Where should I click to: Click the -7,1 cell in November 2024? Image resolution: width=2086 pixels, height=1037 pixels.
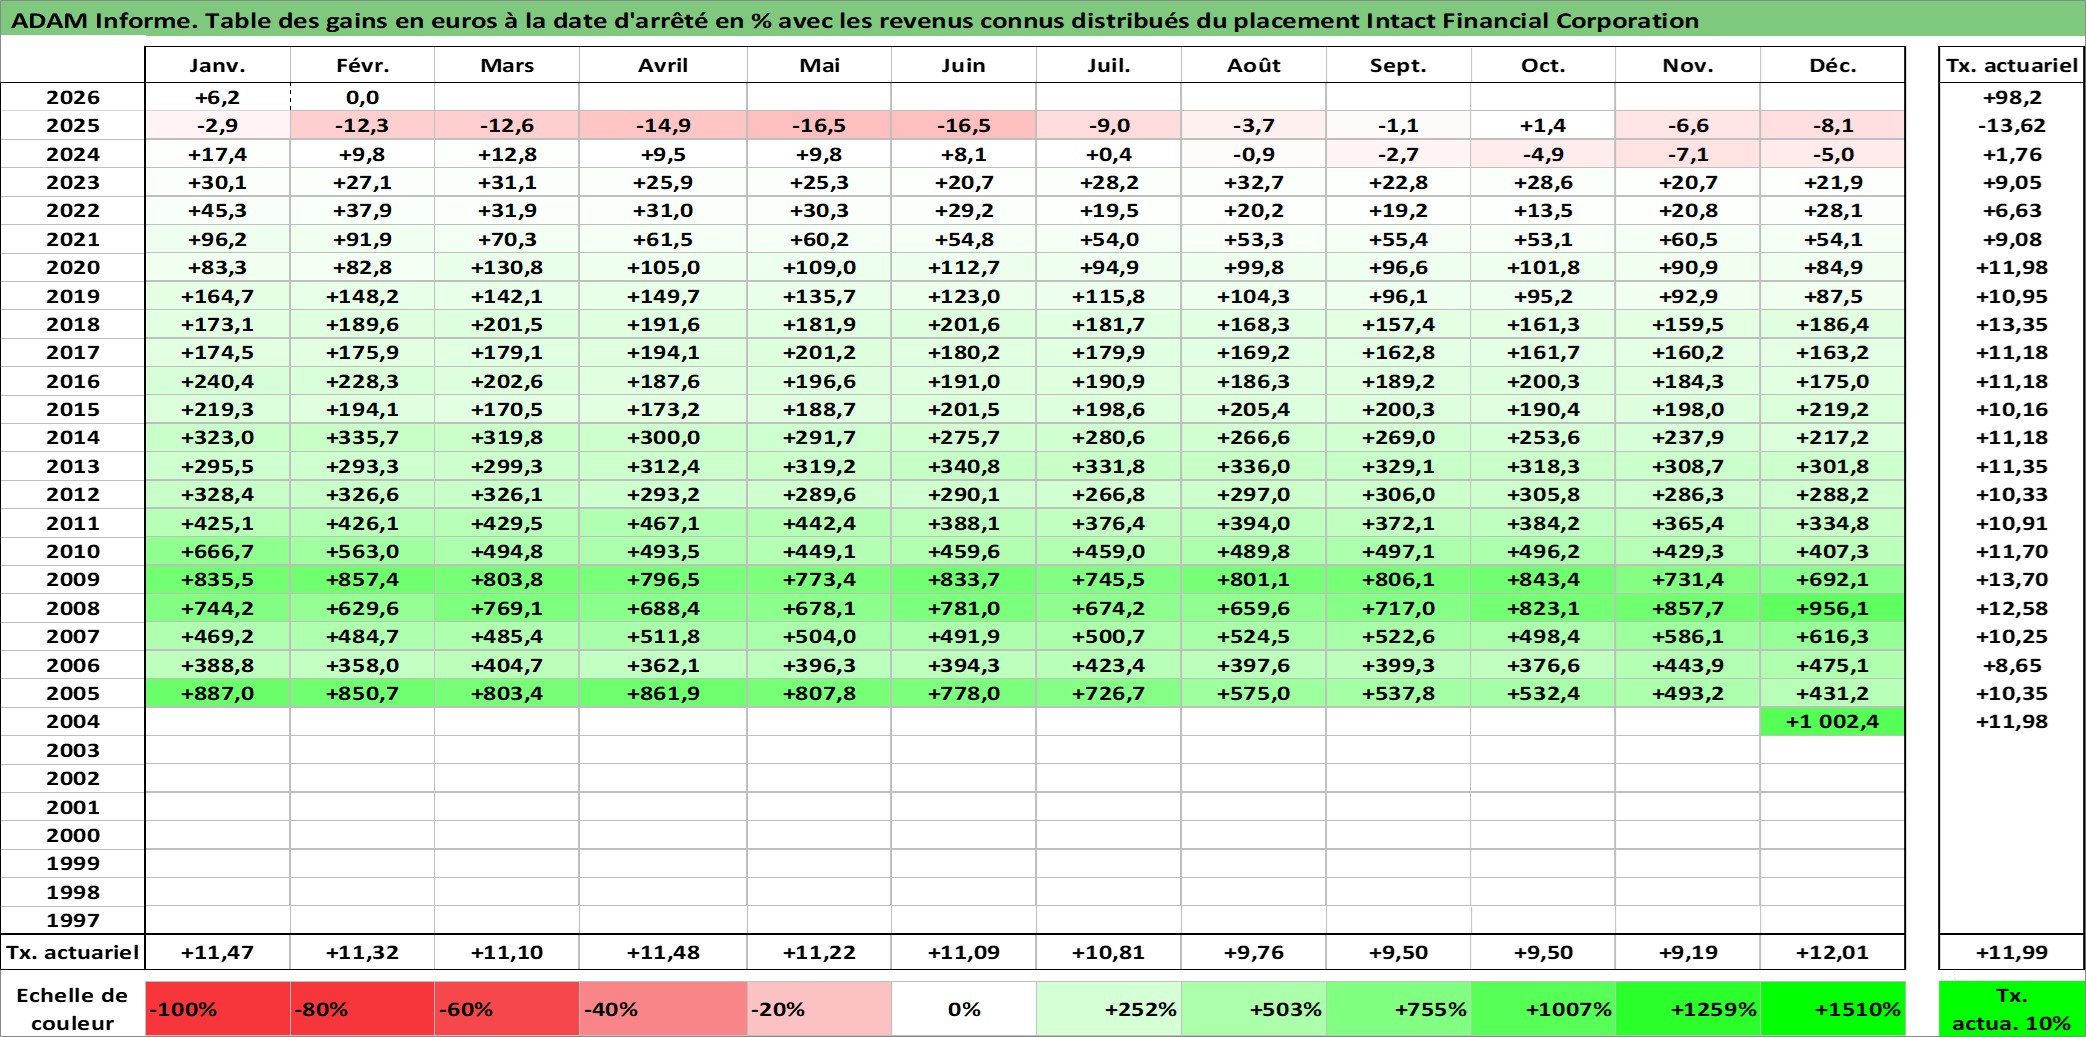(x=1688, y=154)
